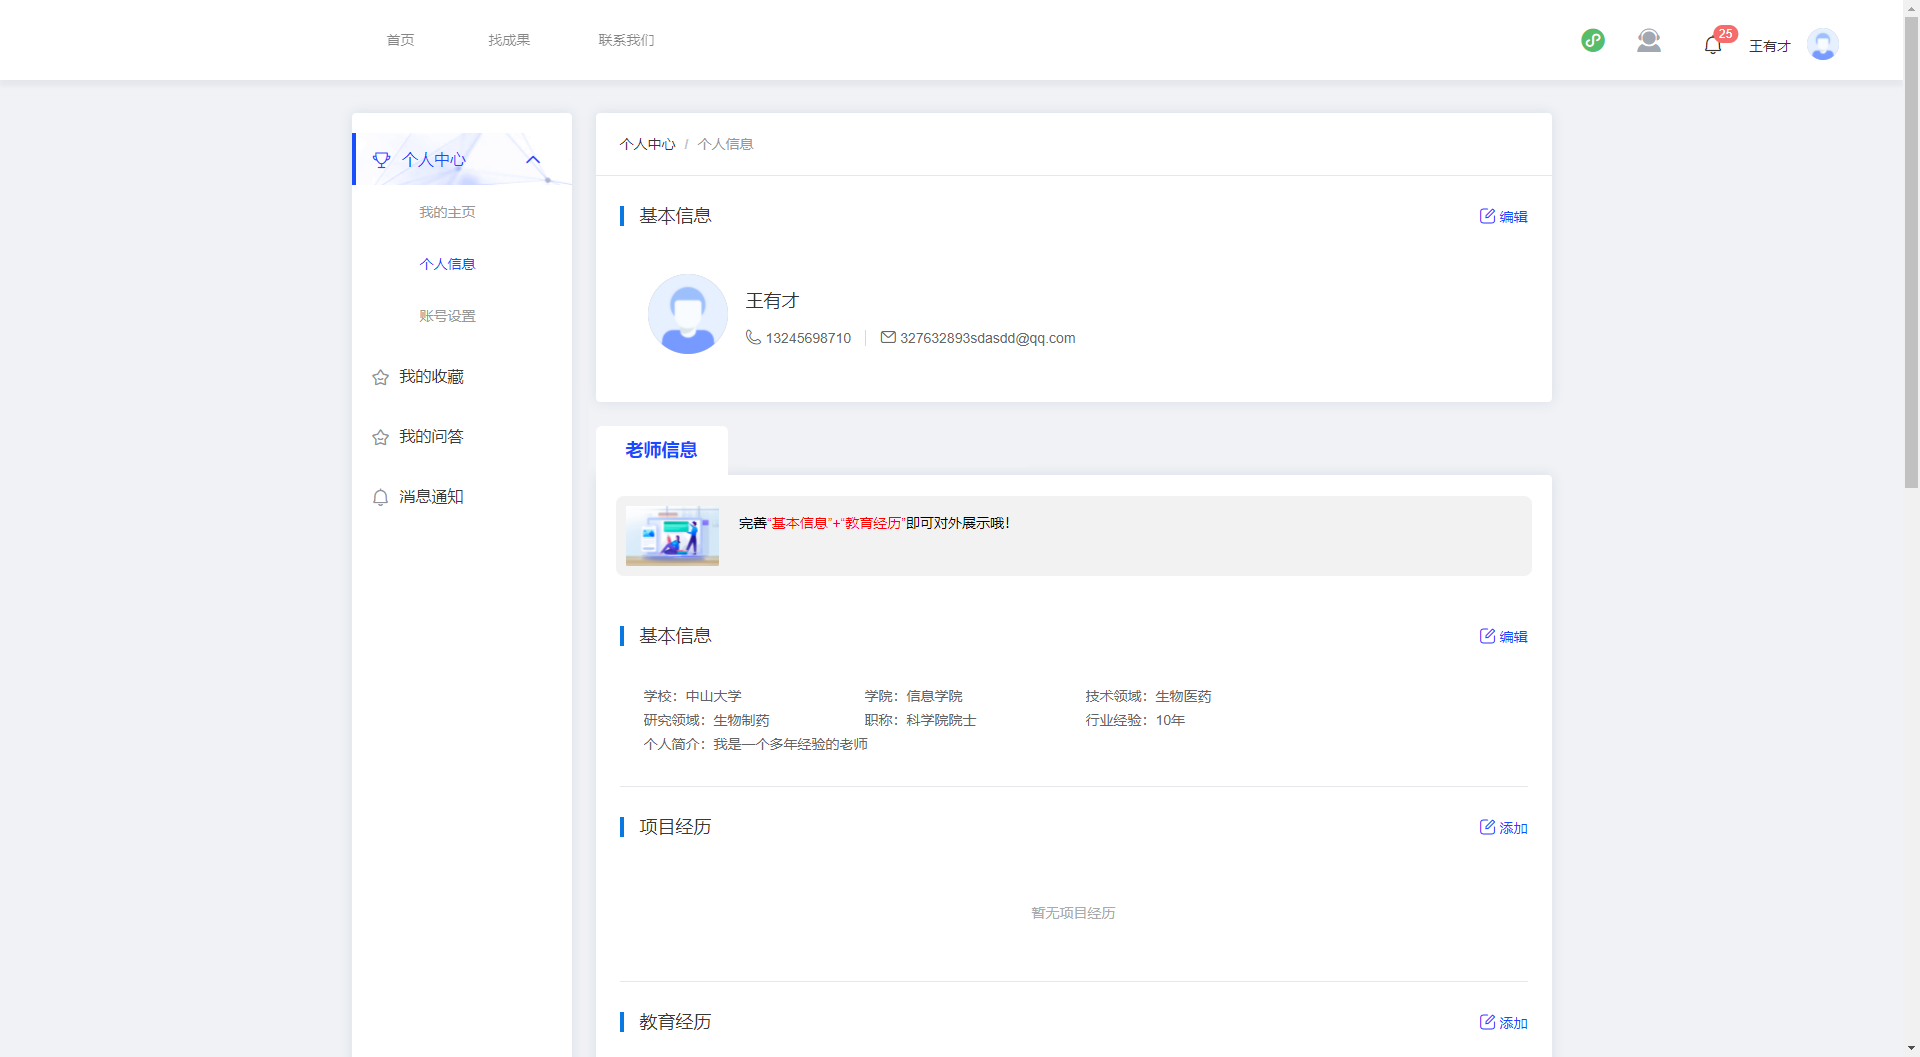Screen dimensions: 1920x1057
Task: Add a new 项目经历 entry
Action: [x=1503, y=827]
